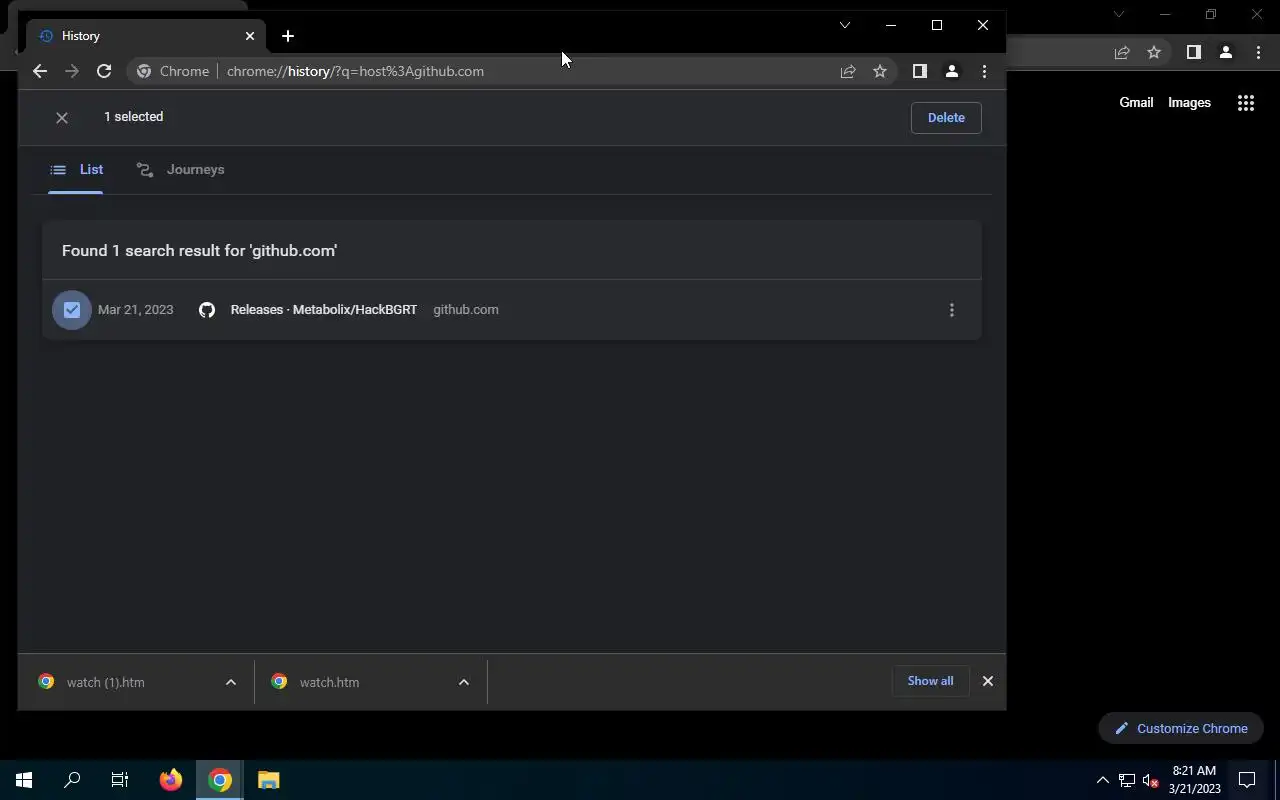Open a new tab with the plus button
This screenshot has height=800, width=1280.
(x=288, y=36)
